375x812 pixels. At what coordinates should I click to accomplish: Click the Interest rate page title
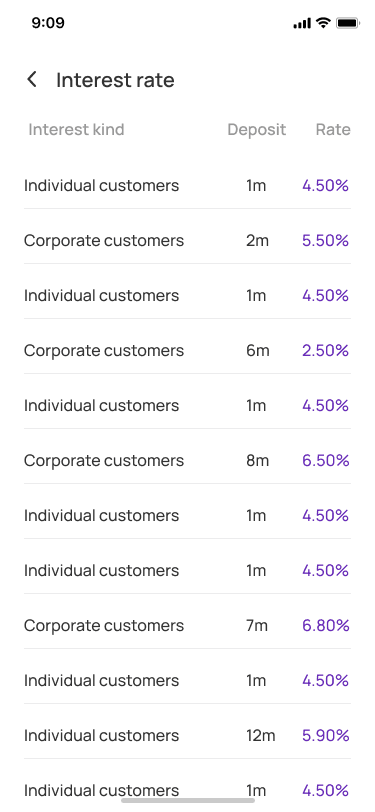(115, 80)
